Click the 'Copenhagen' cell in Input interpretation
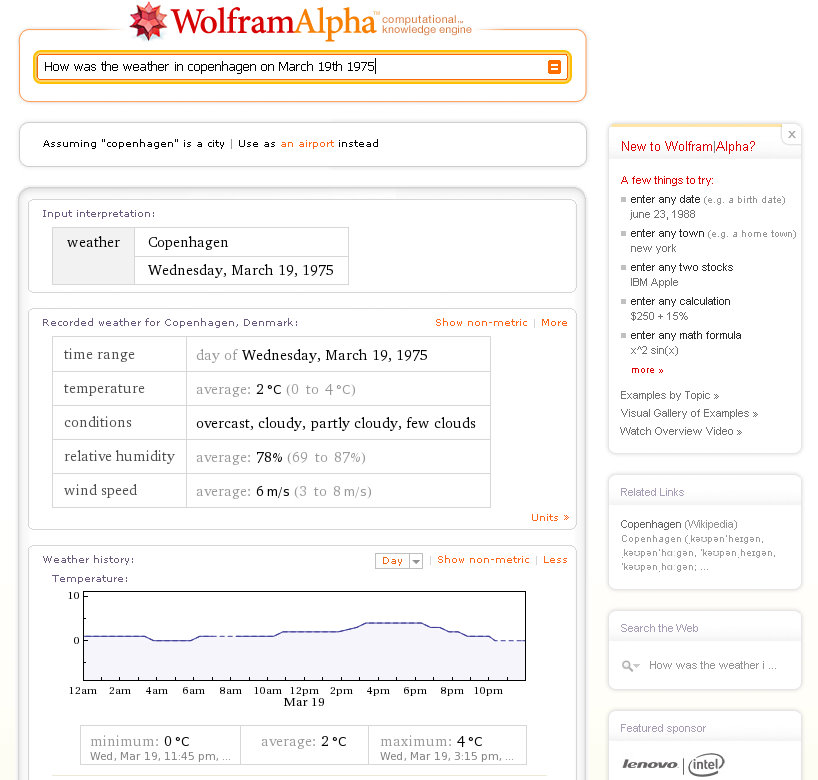818x780 pixels. coord(242,242)
